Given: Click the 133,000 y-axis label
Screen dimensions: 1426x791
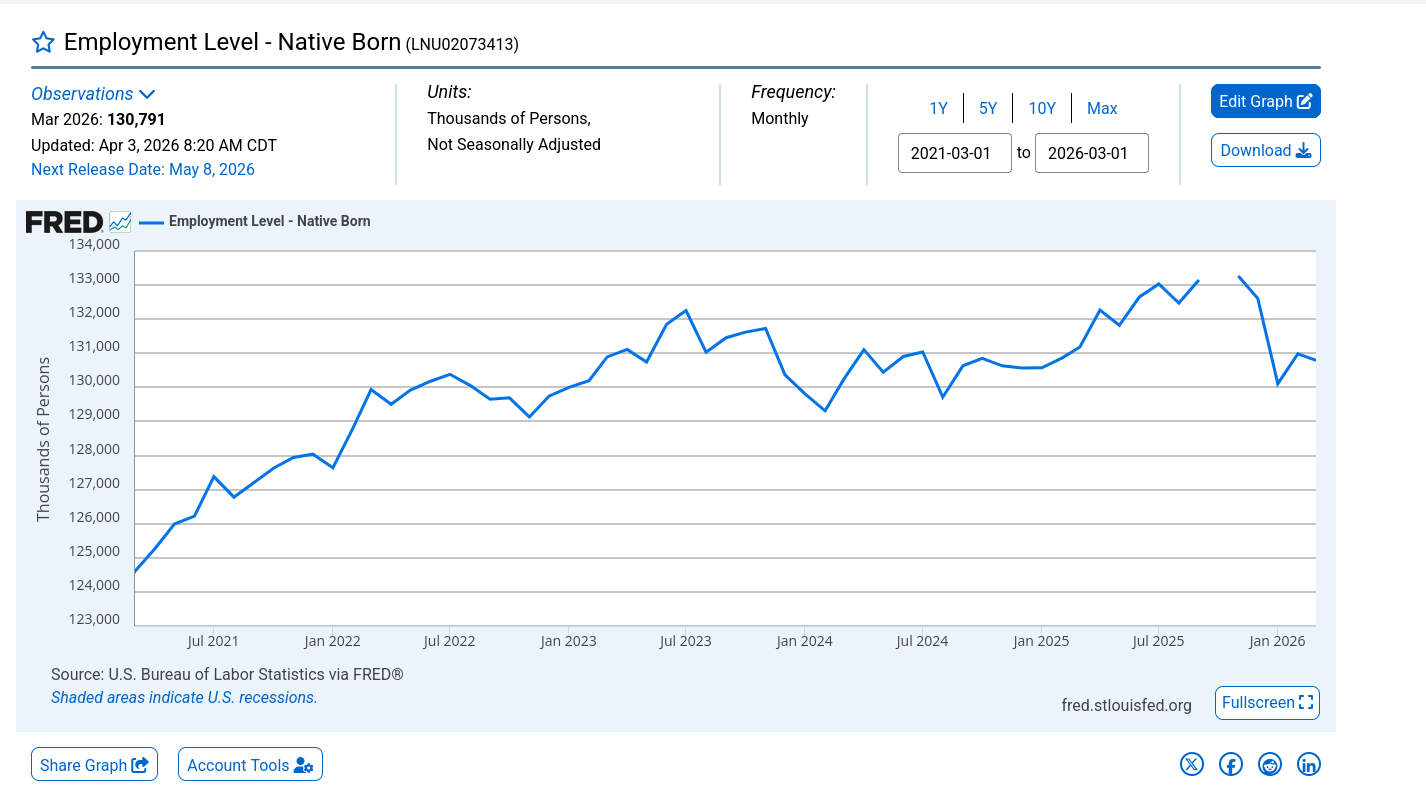Looking at the screenshot, I should [x=94, y=279].
